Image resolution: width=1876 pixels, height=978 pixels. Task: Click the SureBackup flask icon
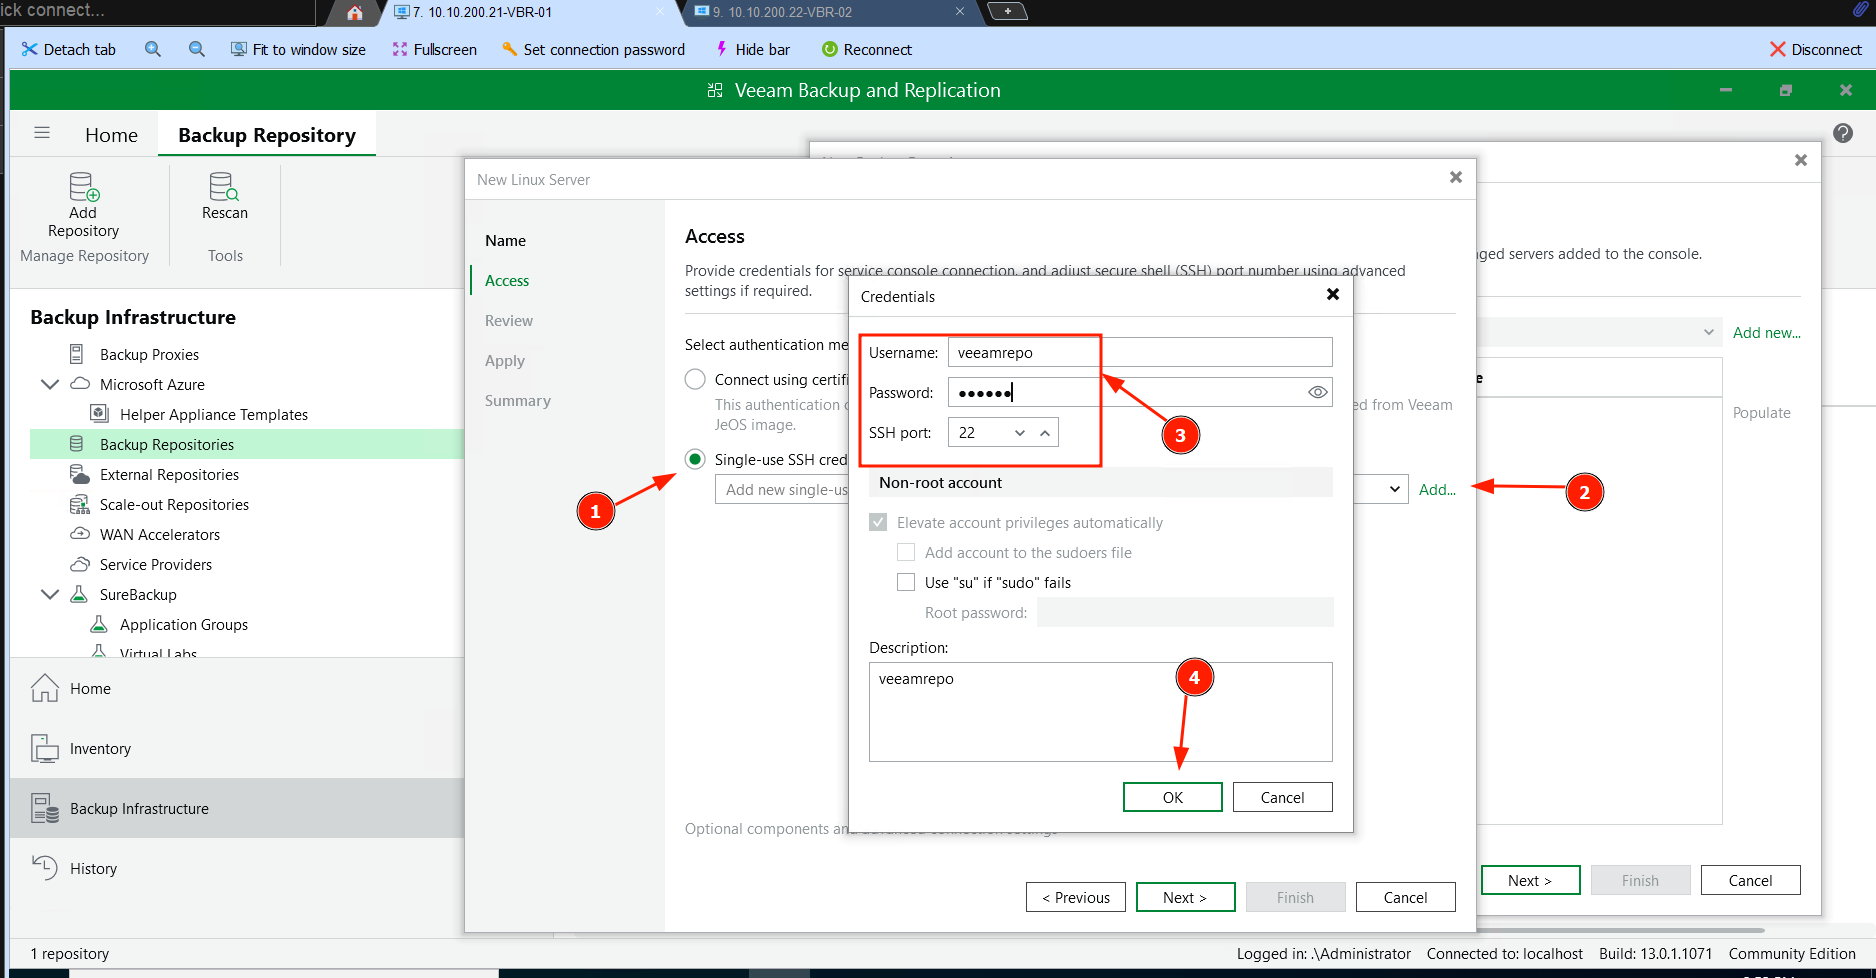pyautogui.click(x=79, y=594)
